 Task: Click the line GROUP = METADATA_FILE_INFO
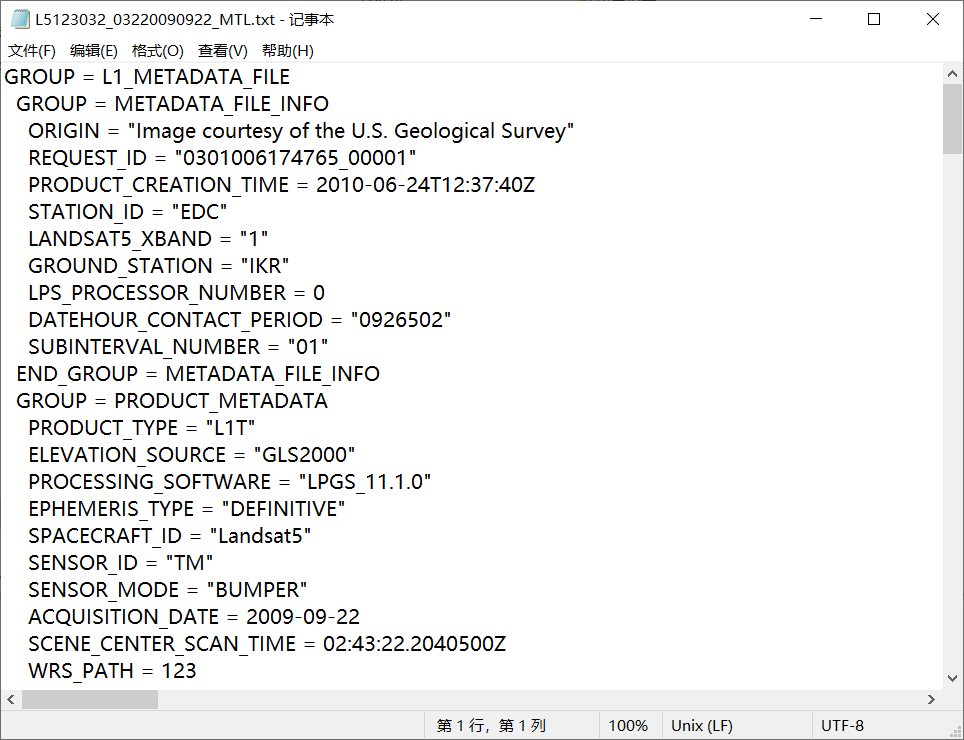[x=173, y=104]
